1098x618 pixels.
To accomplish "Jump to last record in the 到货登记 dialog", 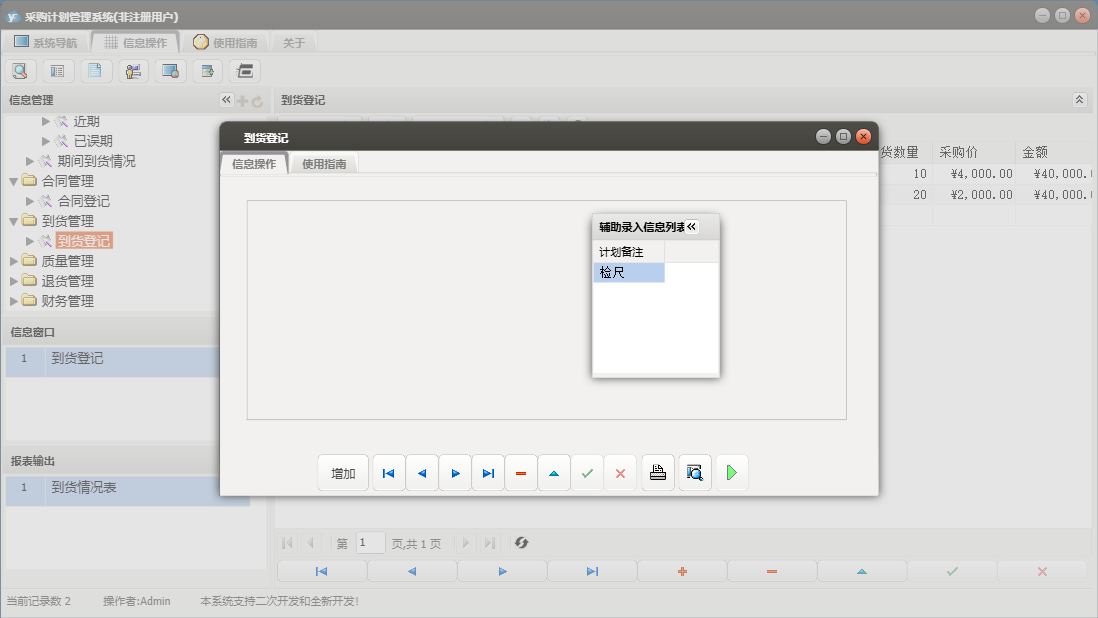I will tap(488, 473).
